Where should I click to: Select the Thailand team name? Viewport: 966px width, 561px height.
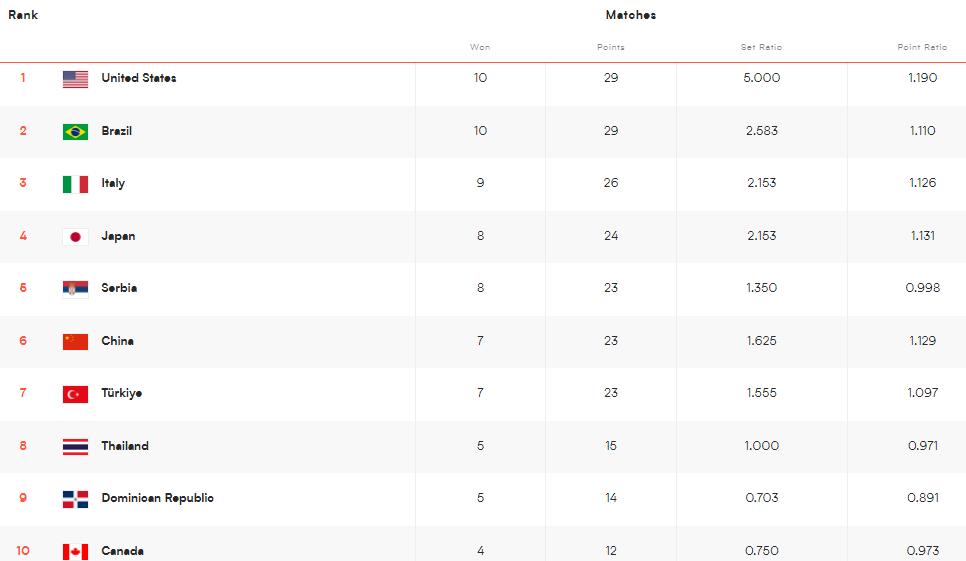click(125, 446)
